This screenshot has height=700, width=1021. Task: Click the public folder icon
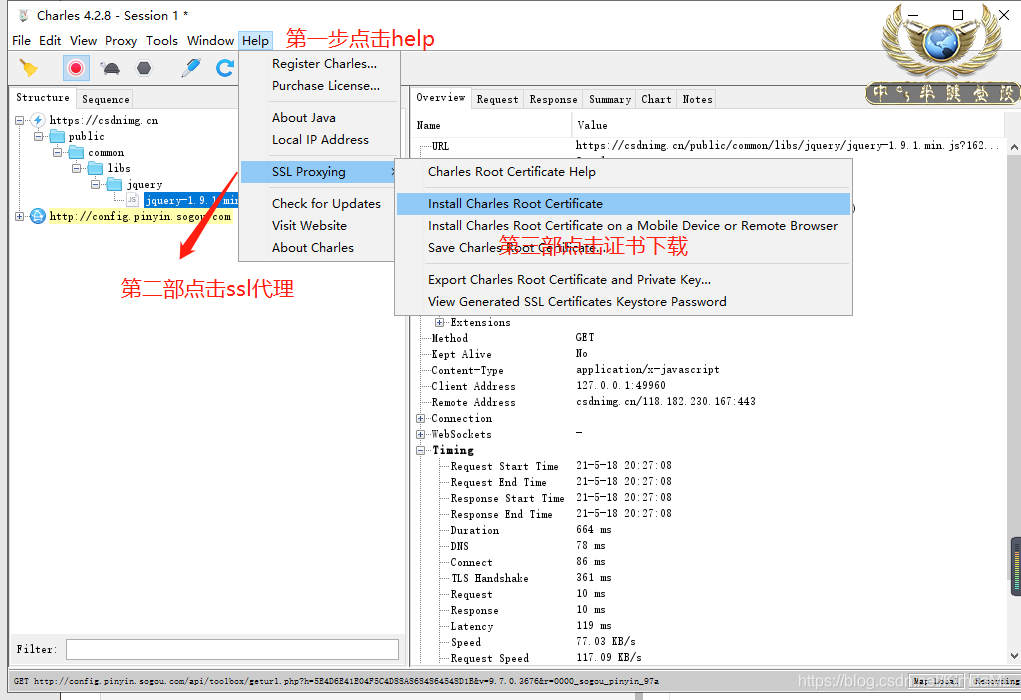tap(57, 136)
